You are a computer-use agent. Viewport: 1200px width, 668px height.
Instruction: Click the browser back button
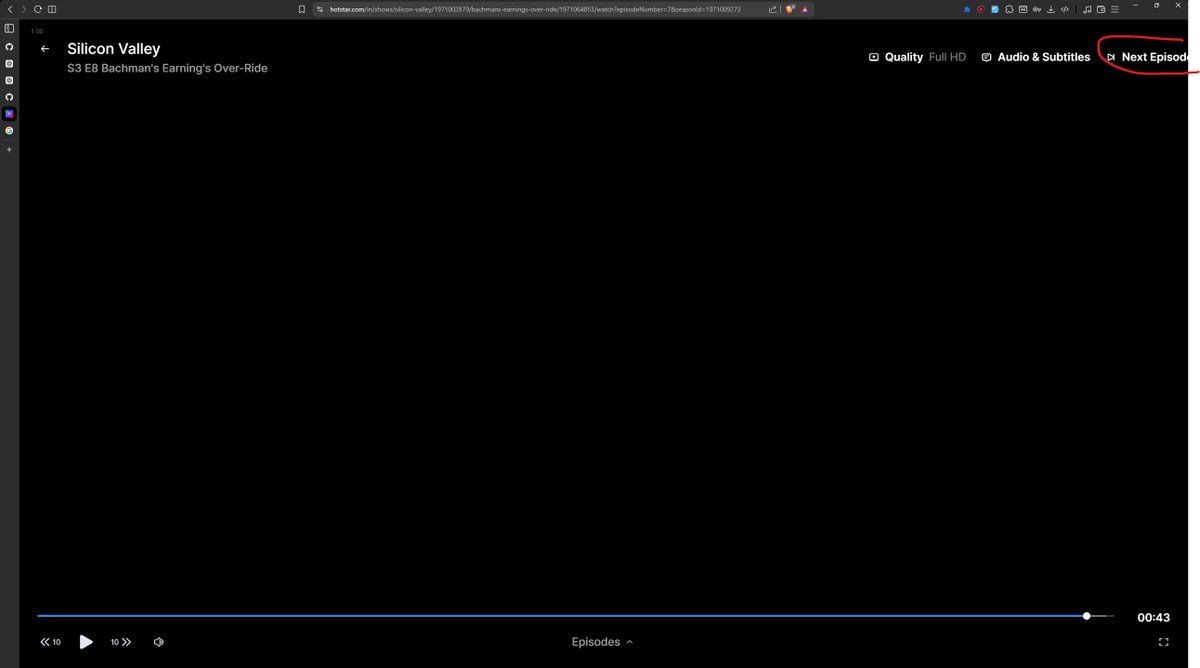pos(10,9)
